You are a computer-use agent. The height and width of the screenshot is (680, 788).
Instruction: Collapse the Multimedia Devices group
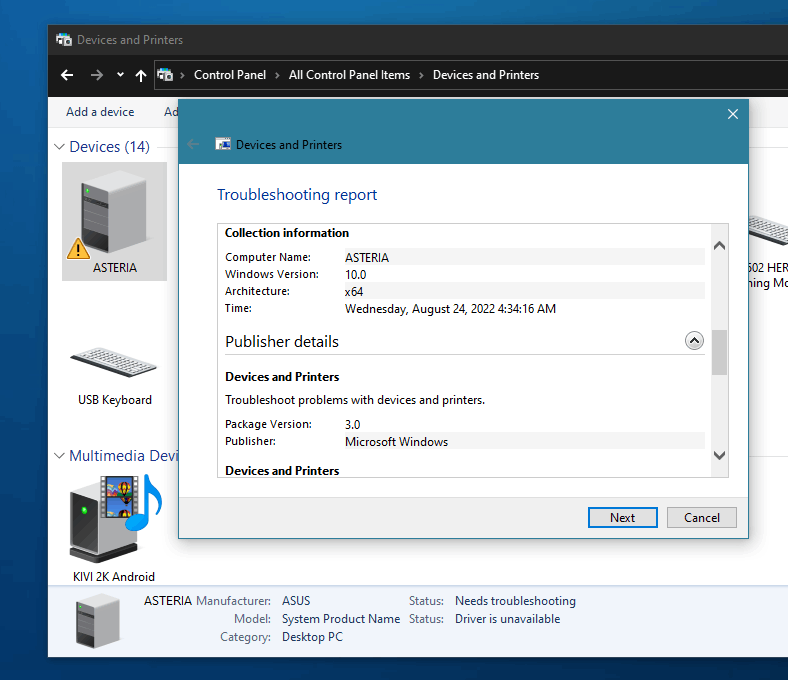coord(59,455)
